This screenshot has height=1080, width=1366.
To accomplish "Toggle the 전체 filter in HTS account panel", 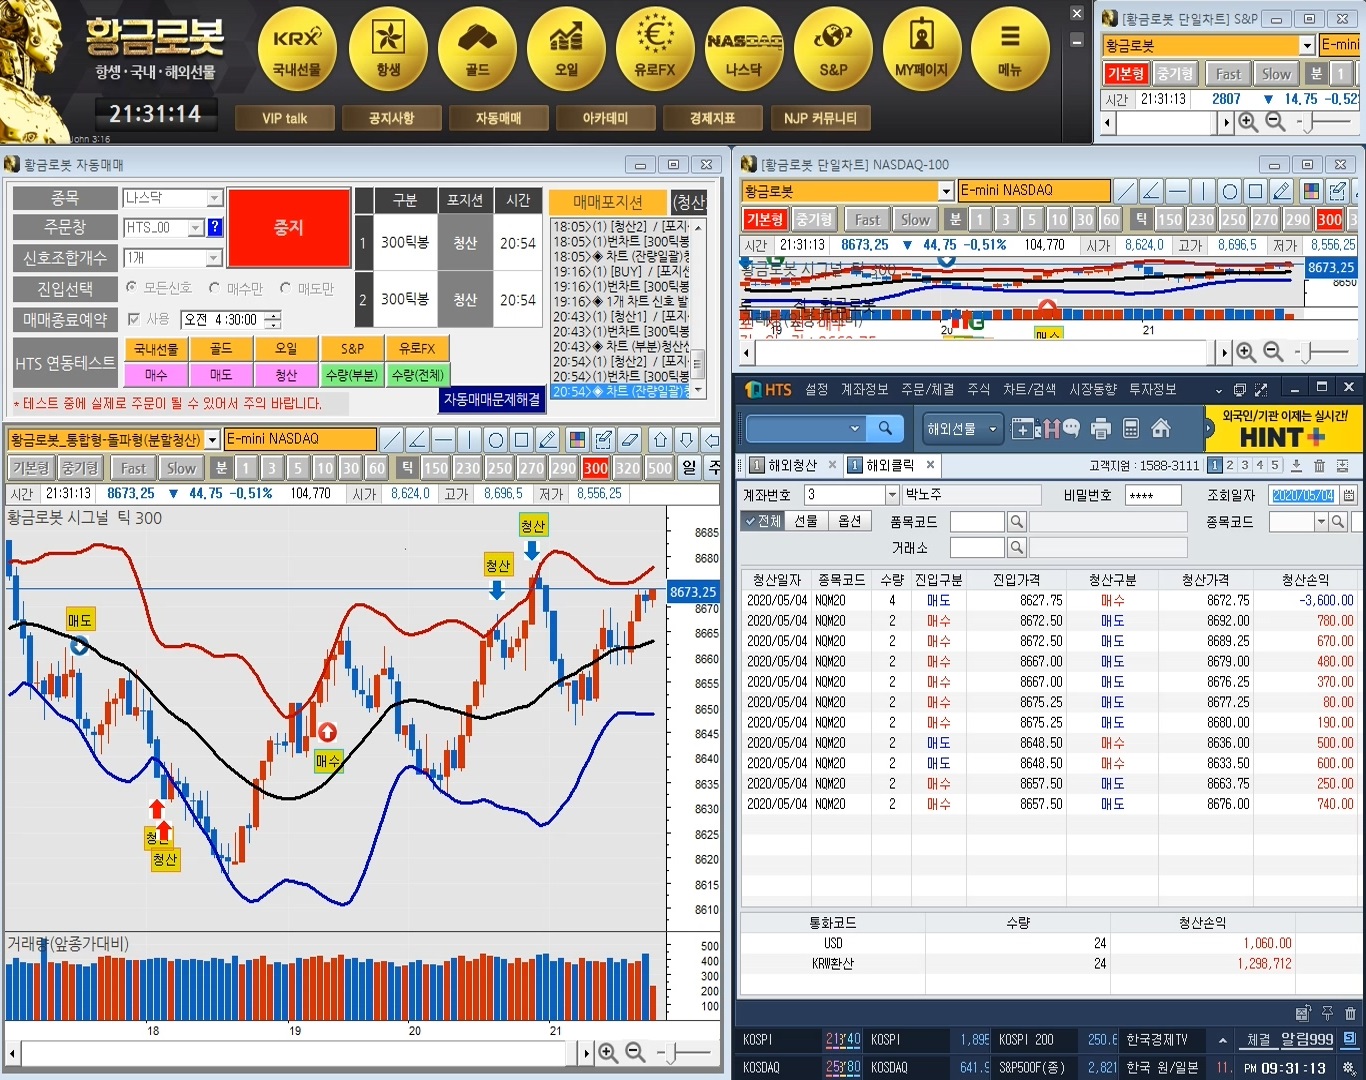I will pyautogui.click(x=765, y=521).
